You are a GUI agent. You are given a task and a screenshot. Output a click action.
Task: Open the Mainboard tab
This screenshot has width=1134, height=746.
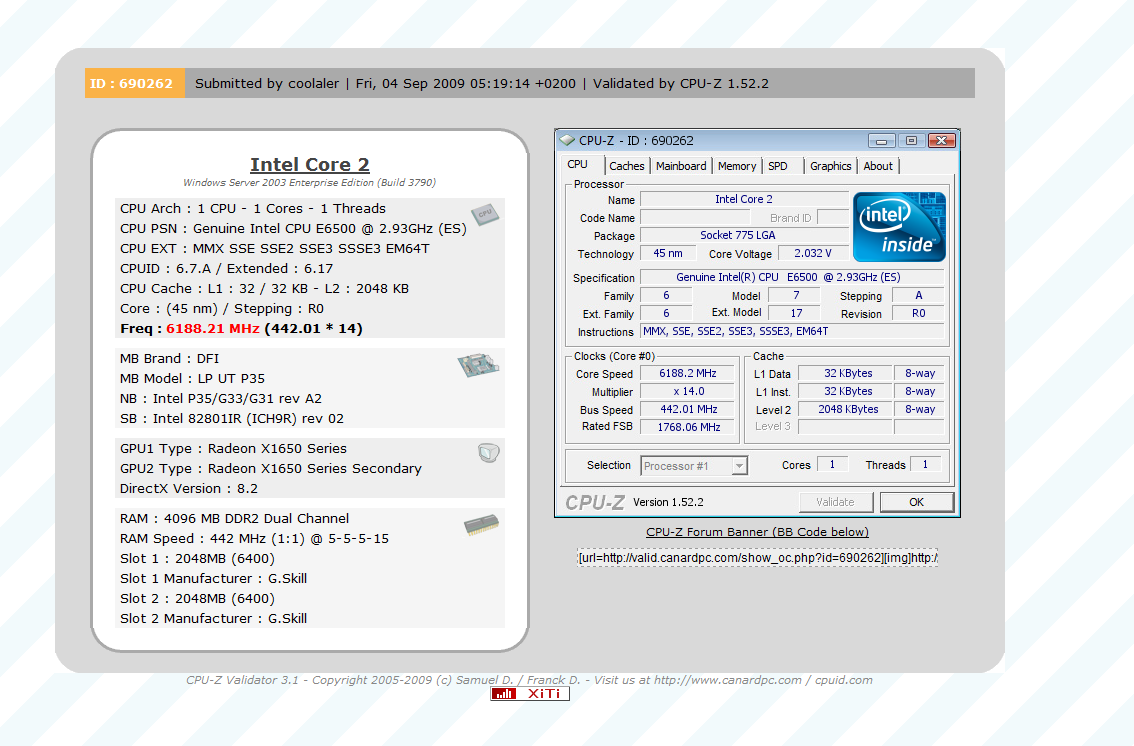(681, 166)
